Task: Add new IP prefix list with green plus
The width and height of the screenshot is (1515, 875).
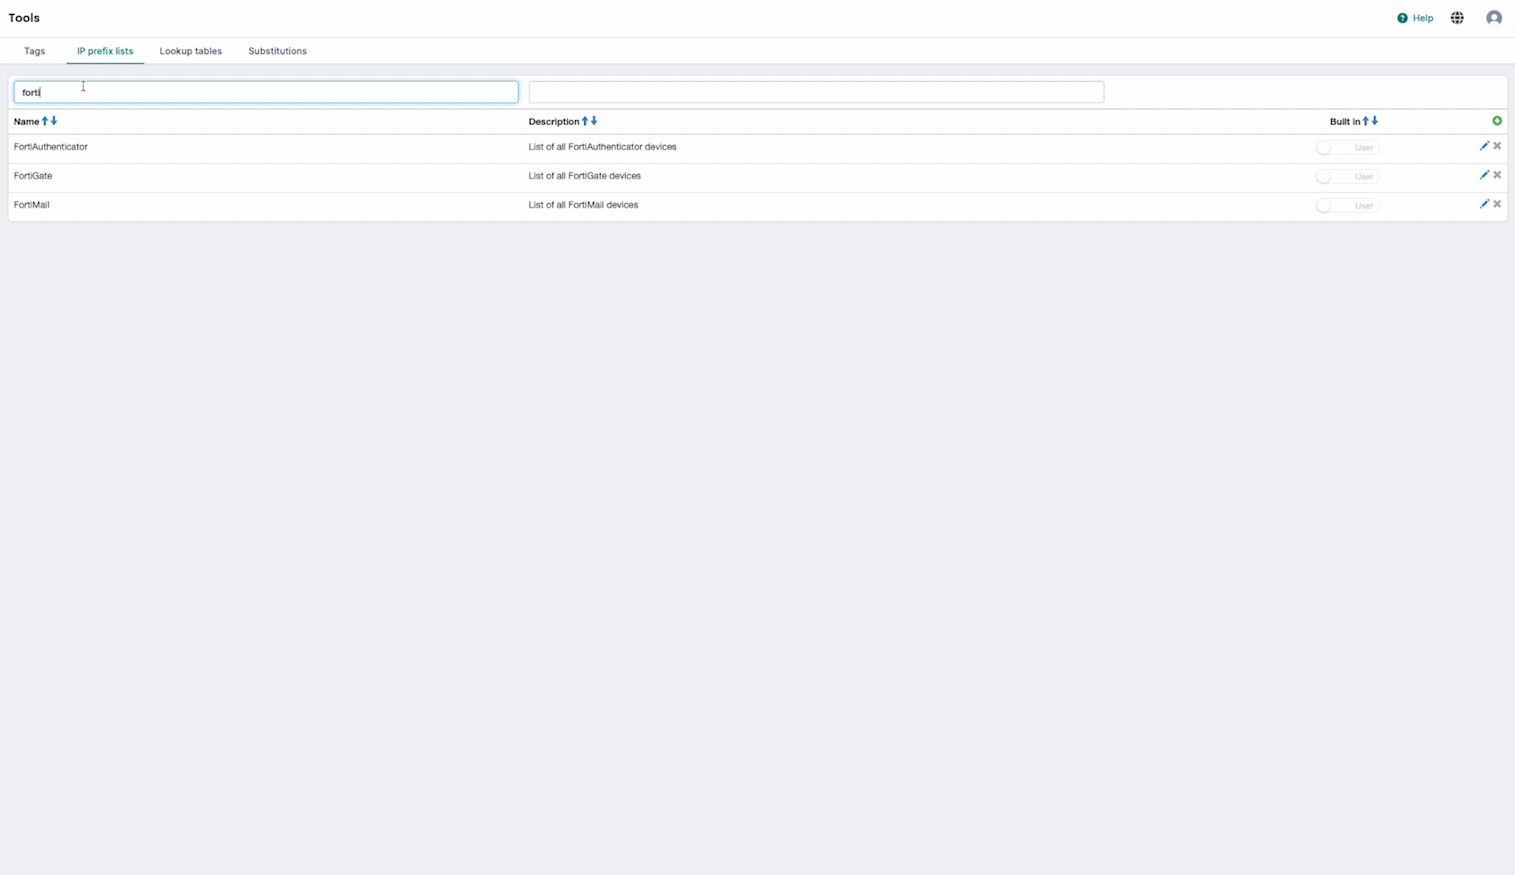Action: pos(1497,121)
